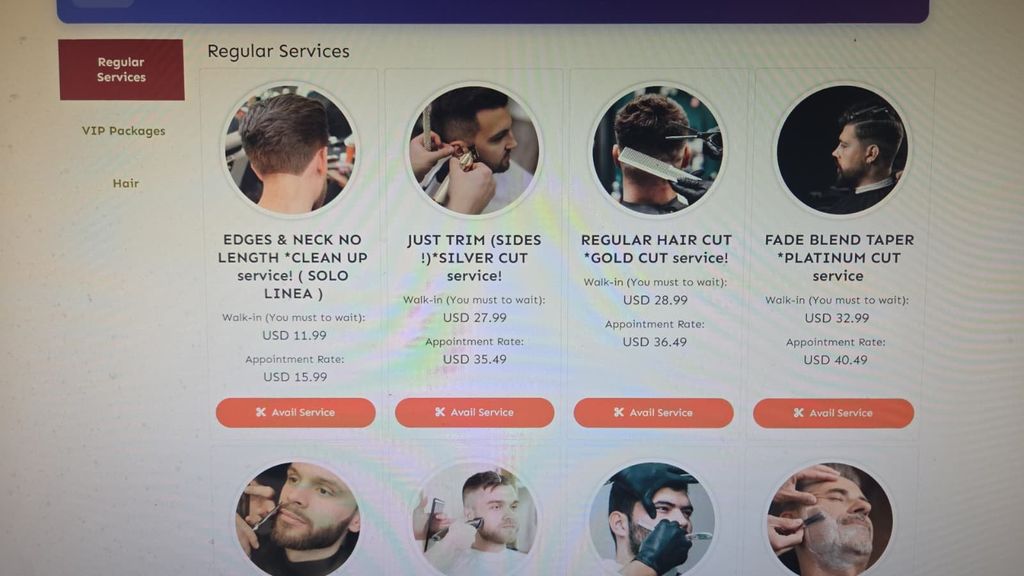Viewport: 1024px width, 576px height.
Task: Open the Fade Blend Taper photo
Action: (842, 150)
